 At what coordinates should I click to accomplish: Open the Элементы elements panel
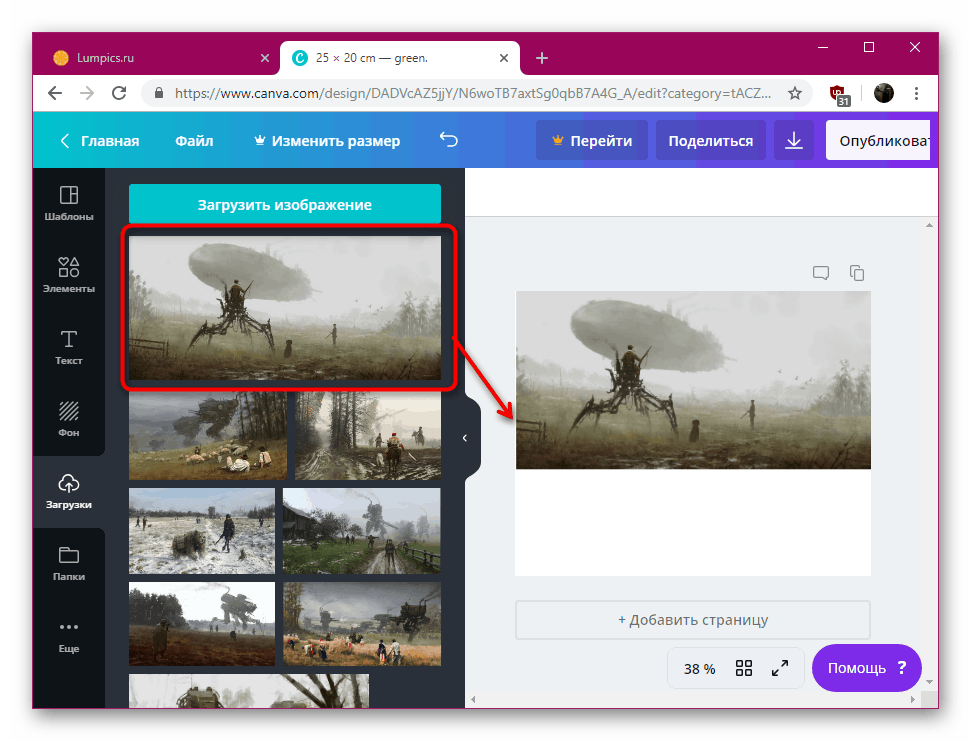tap(69, 275)
